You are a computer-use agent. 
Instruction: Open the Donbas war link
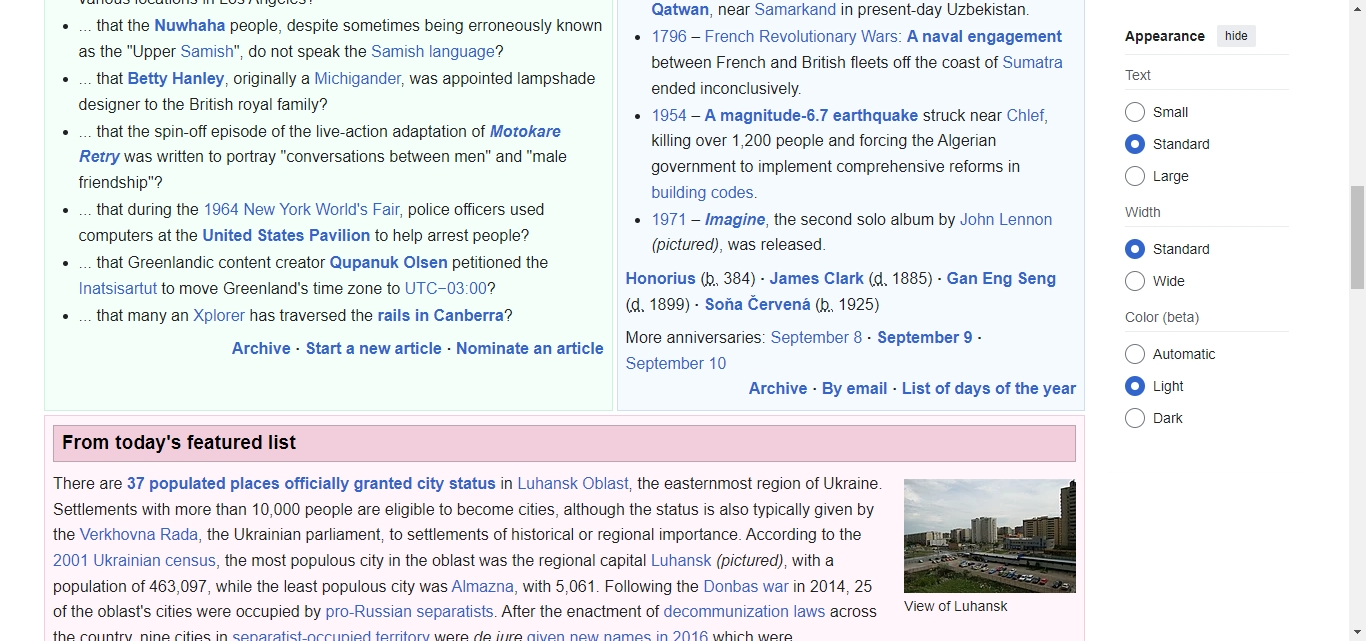click(x=746, y=586)
